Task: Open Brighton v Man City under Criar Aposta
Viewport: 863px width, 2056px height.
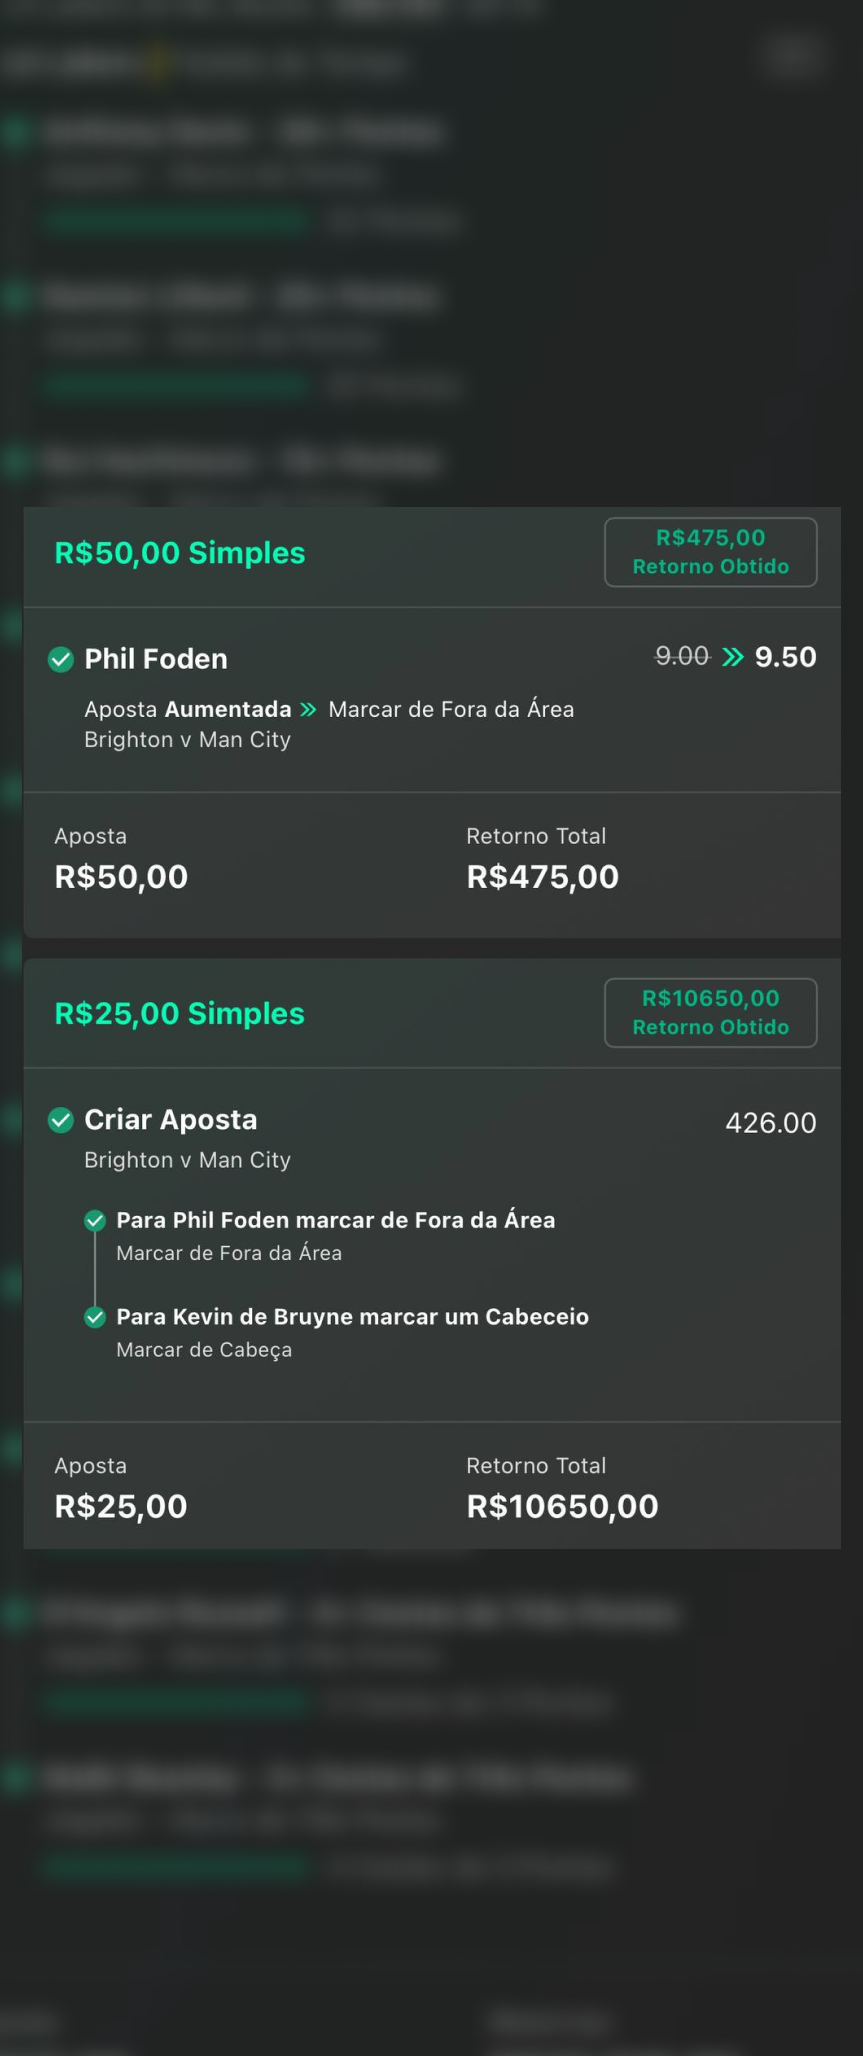Action: pos(187,1160)
